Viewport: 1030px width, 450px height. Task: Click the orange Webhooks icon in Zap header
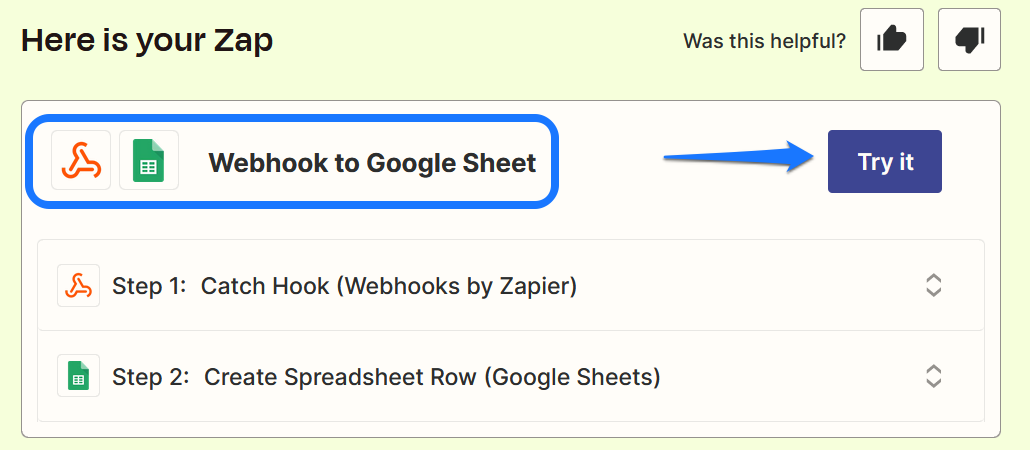pyautogui.click(x=82, y=160)
